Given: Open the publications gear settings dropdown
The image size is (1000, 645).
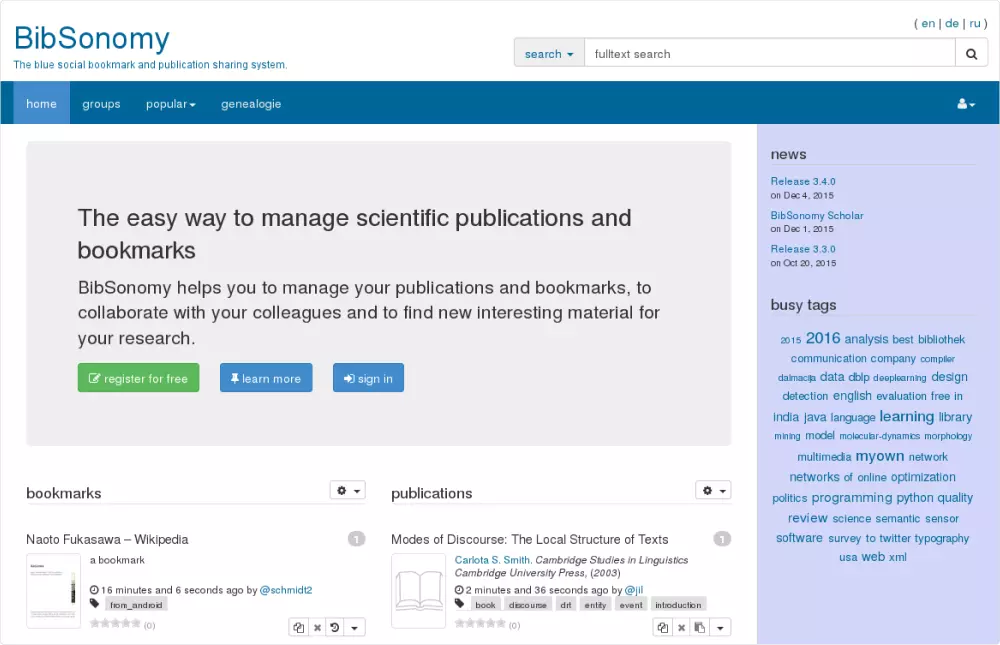Looking at the screenshot, I should click(x=714, y=491).
